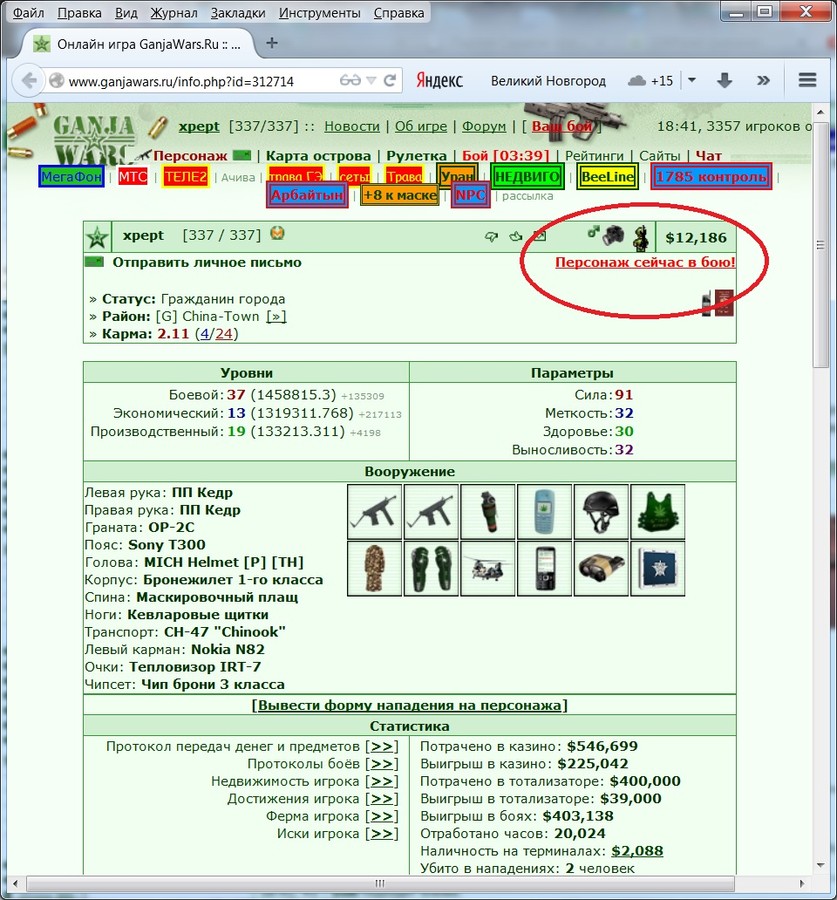Click the green star syndicate icon beside xpept
This screenshot has height=900, width=837.
(97, 237)
